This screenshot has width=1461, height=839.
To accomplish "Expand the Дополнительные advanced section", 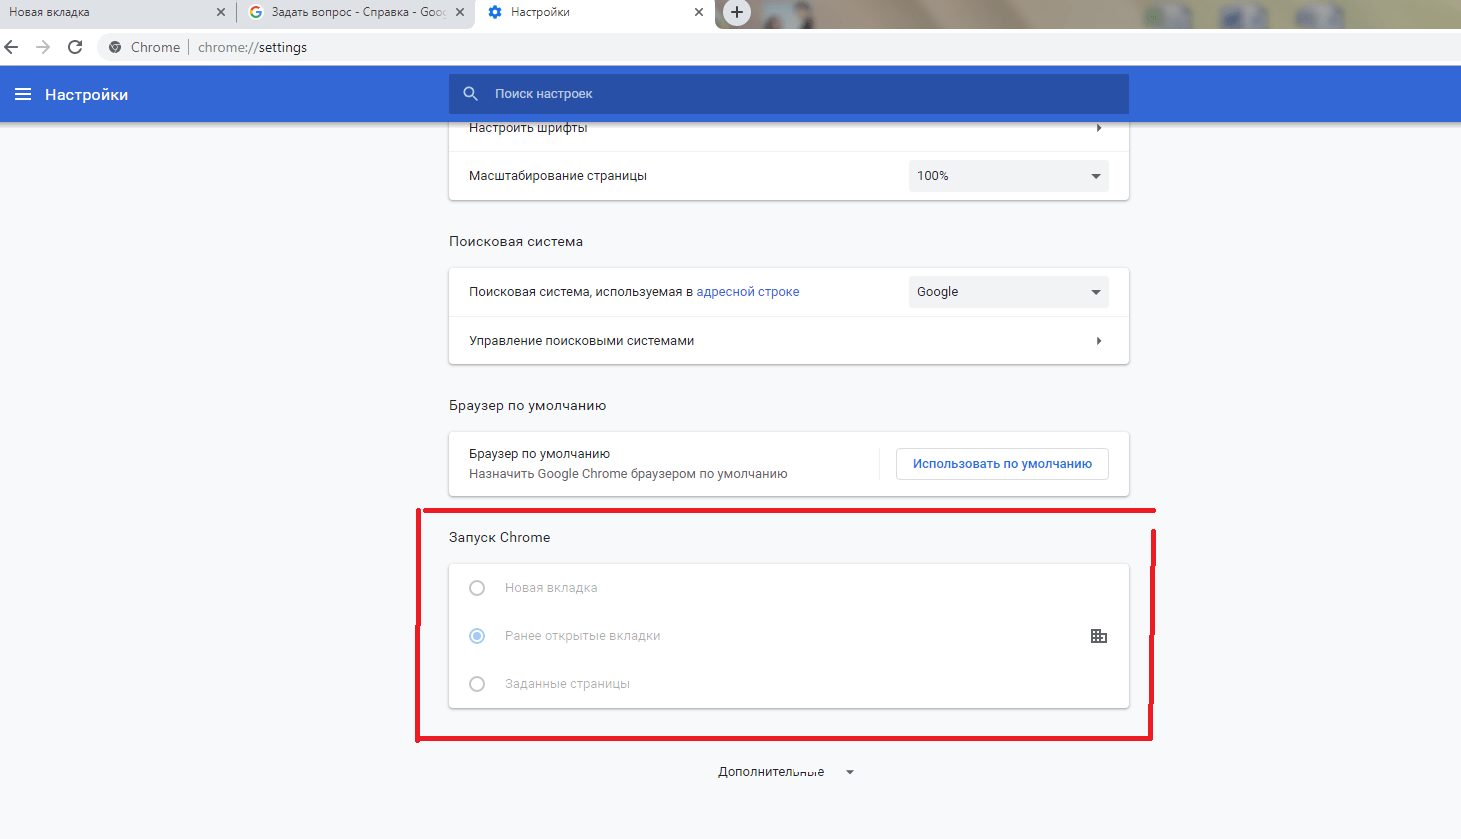I will click(786, 772).
